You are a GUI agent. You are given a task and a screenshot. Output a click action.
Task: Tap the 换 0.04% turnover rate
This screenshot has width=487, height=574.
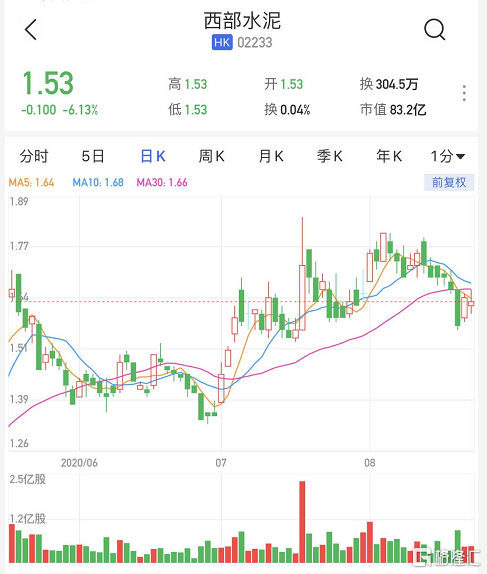click(287, 109)
